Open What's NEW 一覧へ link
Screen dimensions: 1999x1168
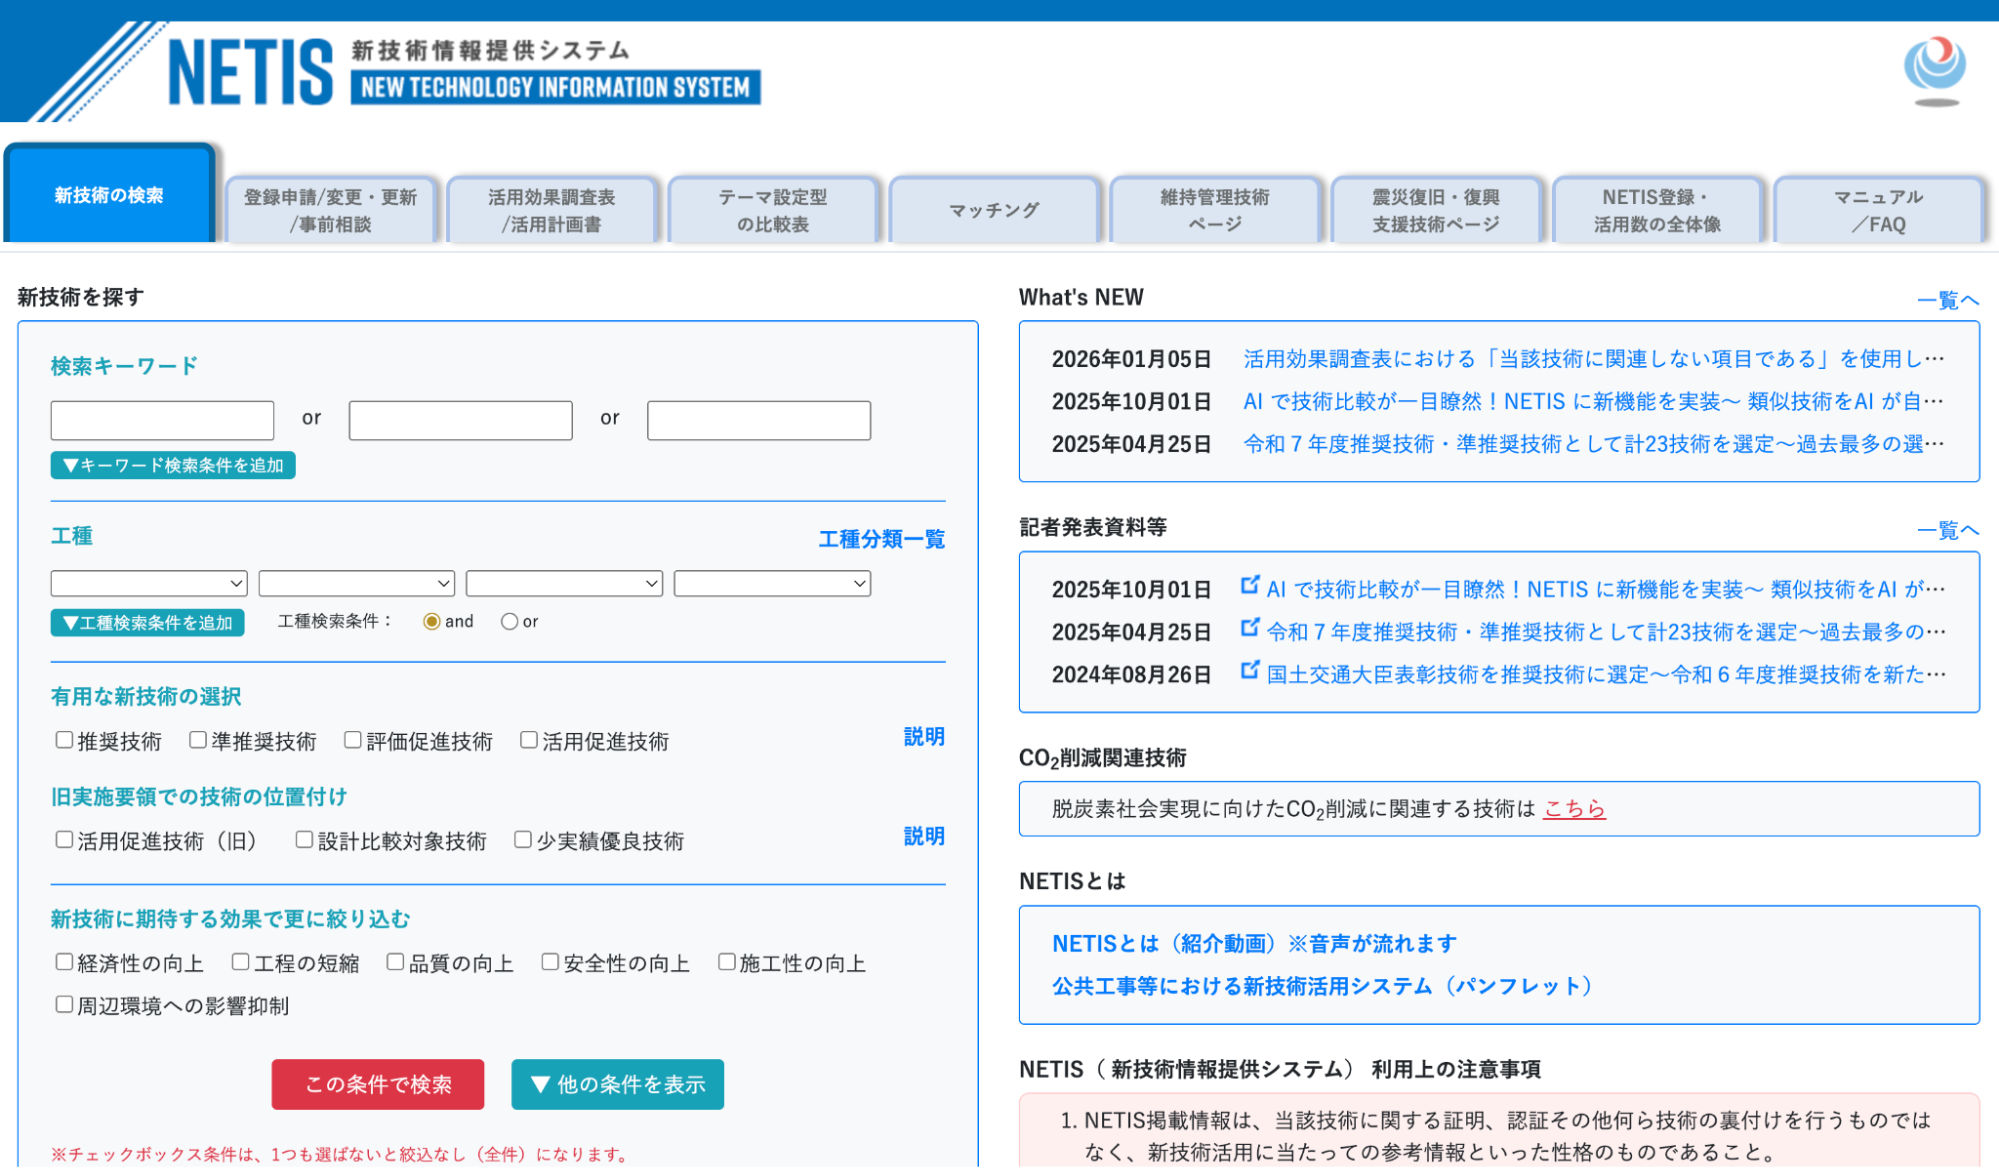click(1947, 300)
